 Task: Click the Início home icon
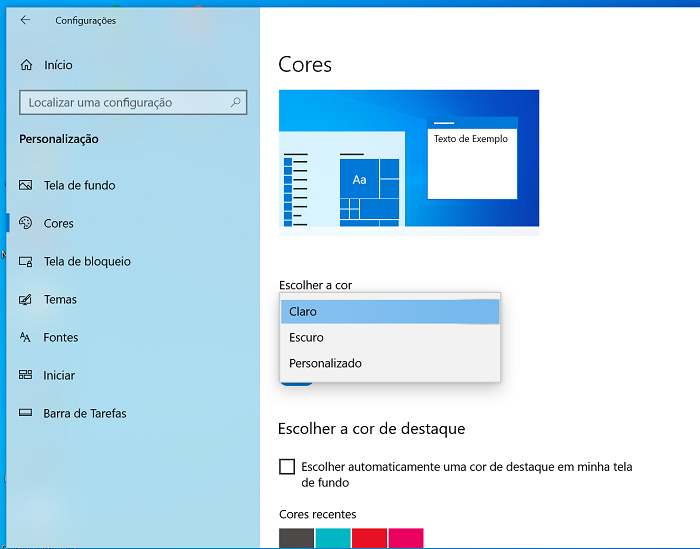[26, 65]
